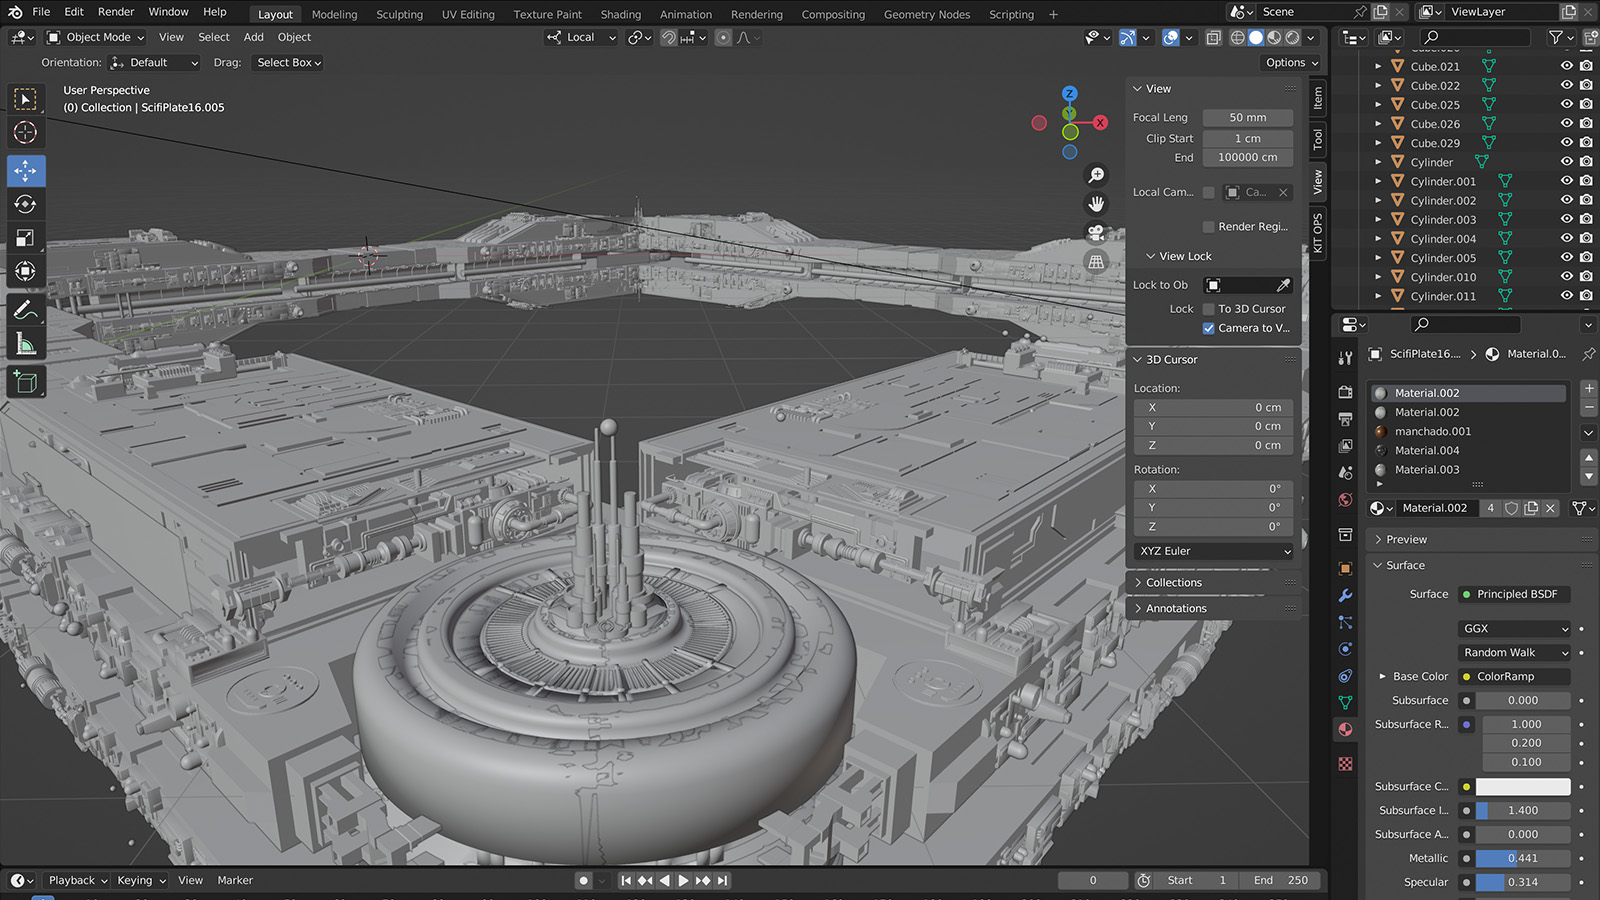
Task: Expand the Collections panel
Action: 1174,583
